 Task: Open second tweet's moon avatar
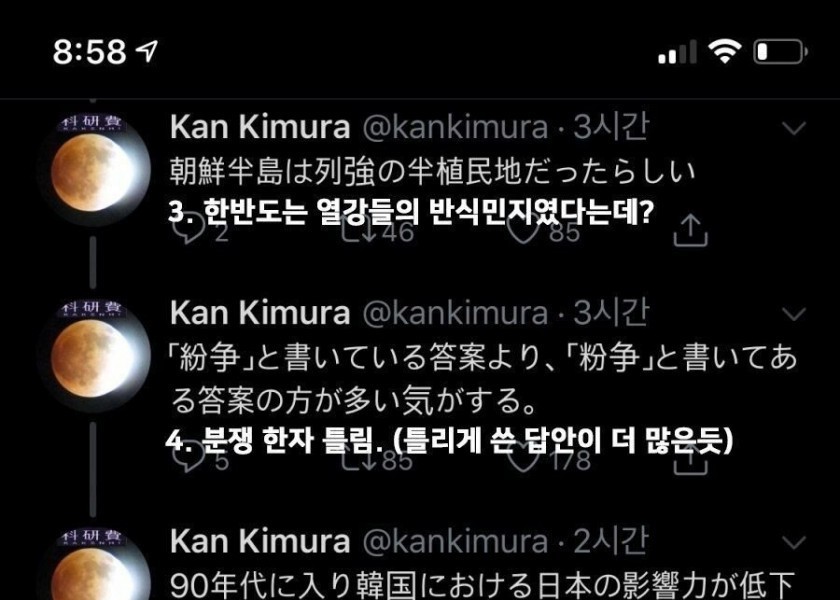pyautogui.click(x=95, y=356)
